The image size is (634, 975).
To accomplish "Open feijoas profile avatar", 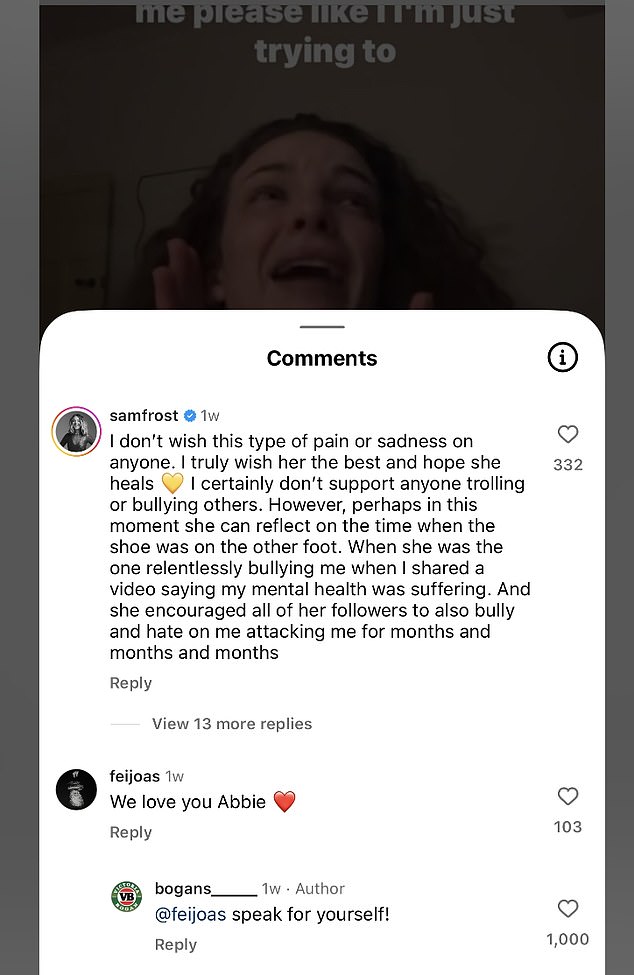I will (x=76, y=790).
